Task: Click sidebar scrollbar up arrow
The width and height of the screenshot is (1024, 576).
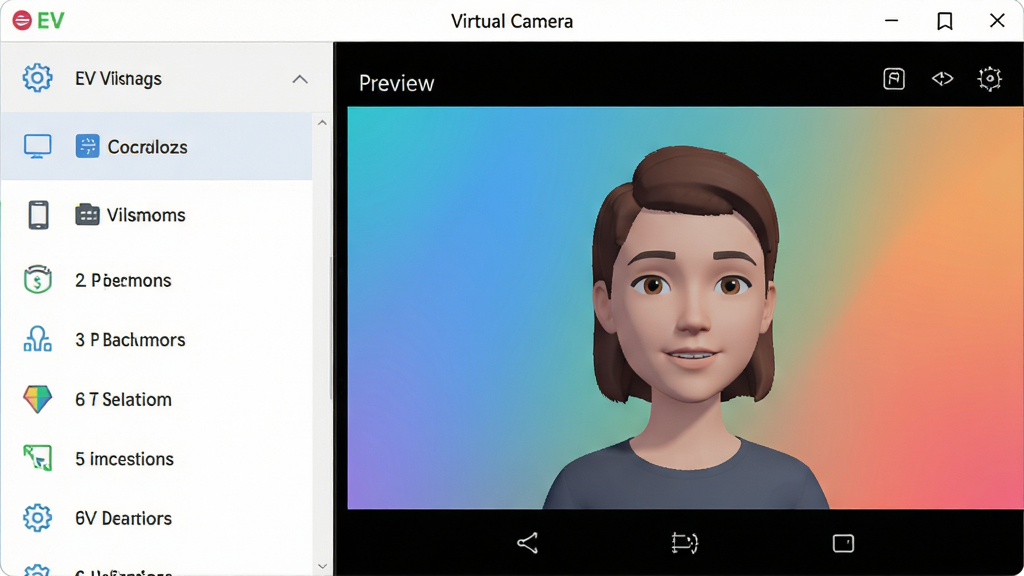Action: click(322, 123)
